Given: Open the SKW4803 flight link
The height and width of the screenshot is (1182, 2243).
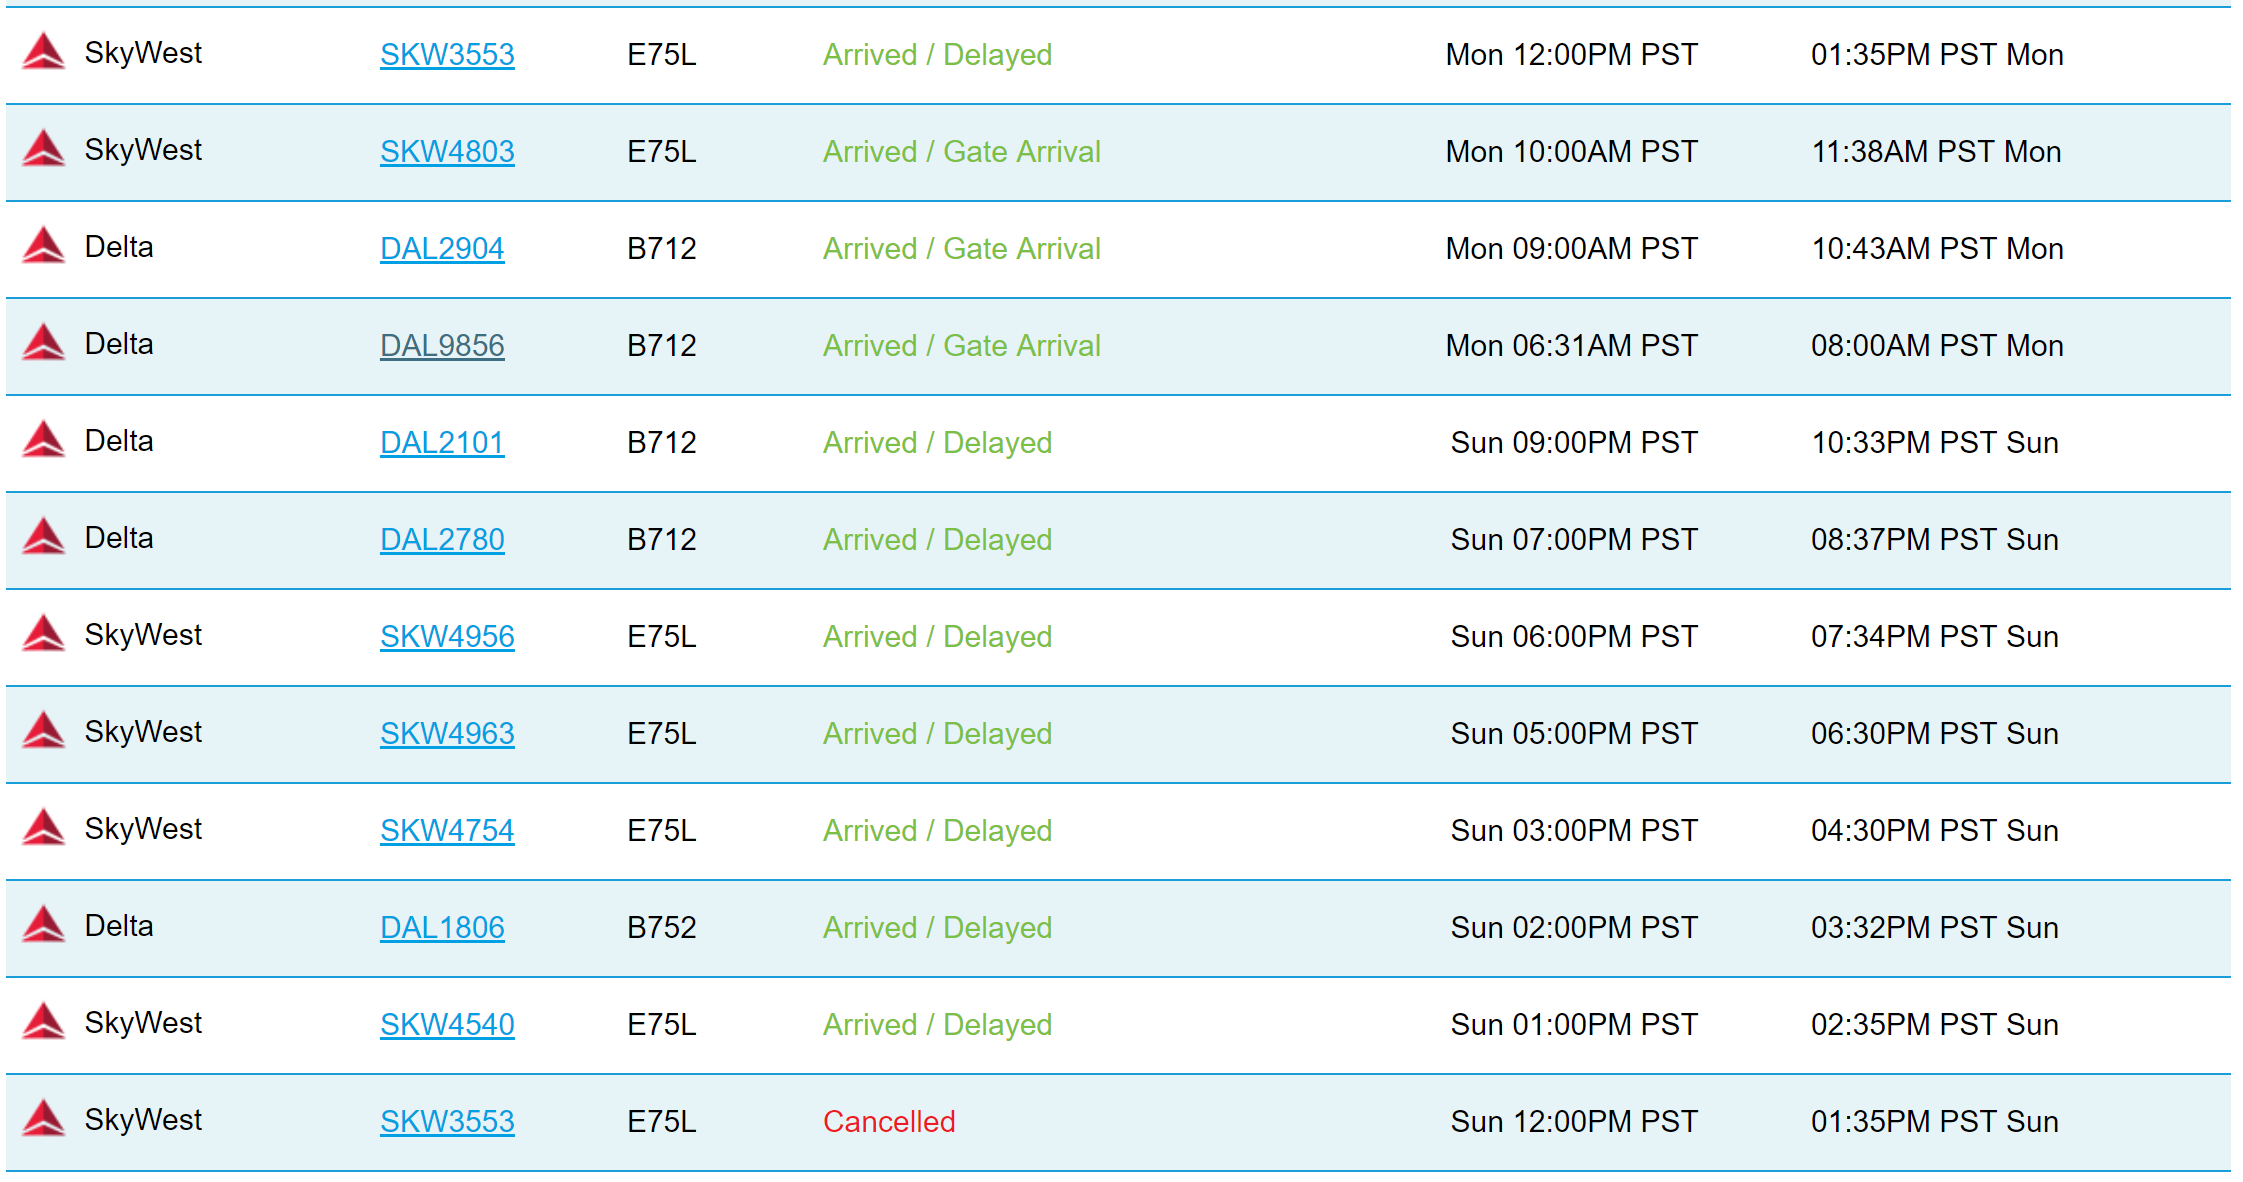Looking at the screenshot, I should (447, 152).
